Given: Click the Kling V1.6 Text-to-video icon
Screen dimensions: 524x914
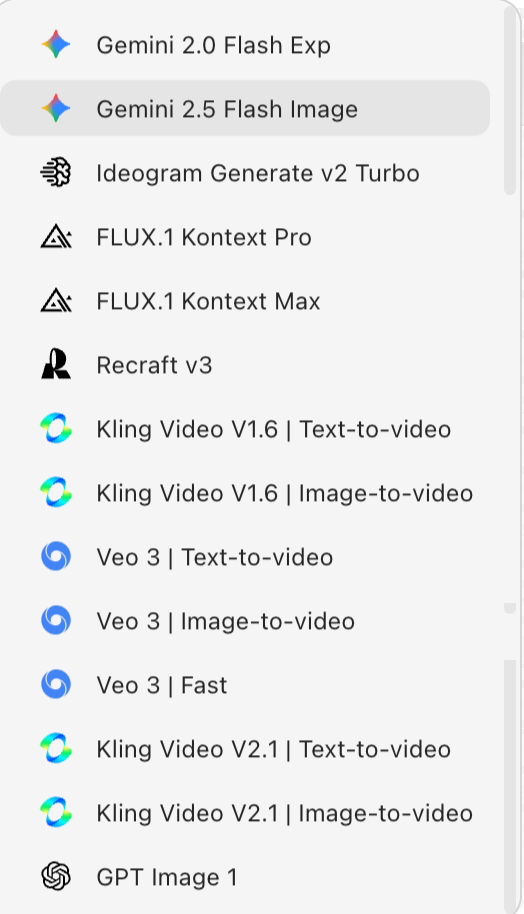Looking at the screenshot, I should pyautogui.click(x=56, y=428).
